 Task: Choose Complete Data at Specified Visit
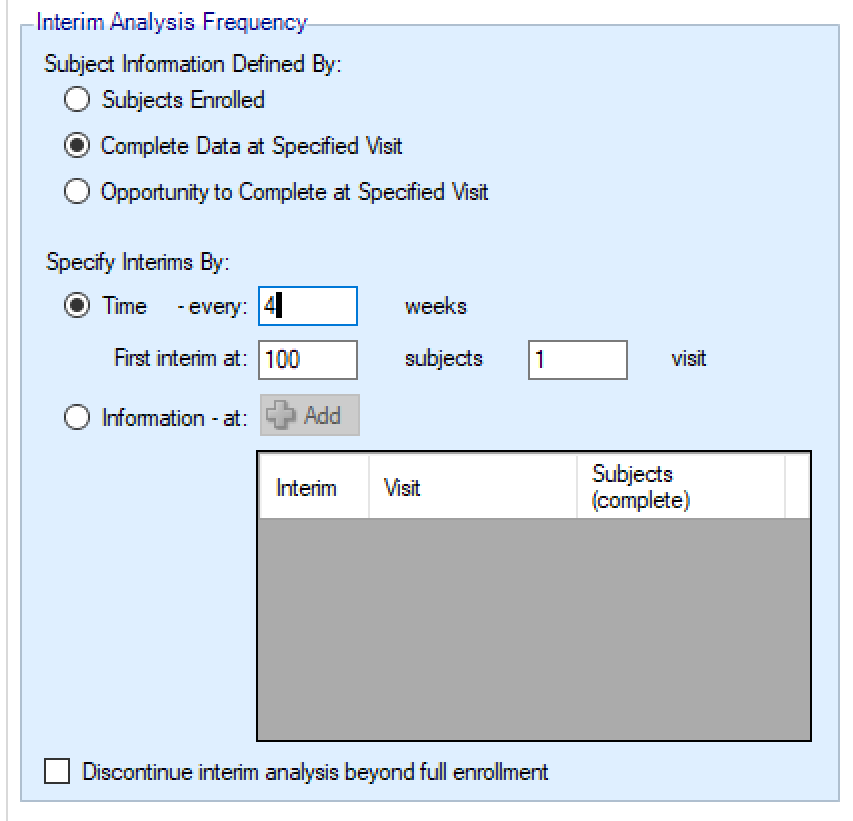(x=76, y=146)
